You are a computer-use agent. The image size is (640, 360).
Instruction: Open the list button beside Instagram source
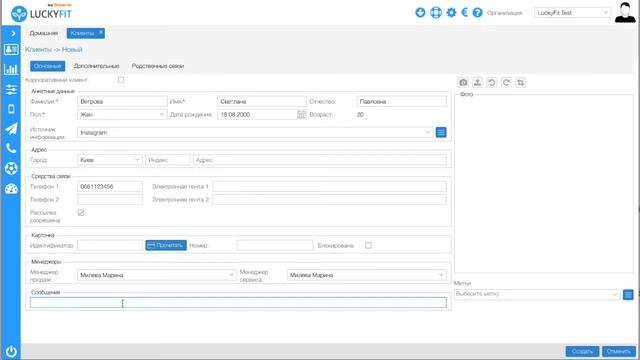click(x=441, y=132)
